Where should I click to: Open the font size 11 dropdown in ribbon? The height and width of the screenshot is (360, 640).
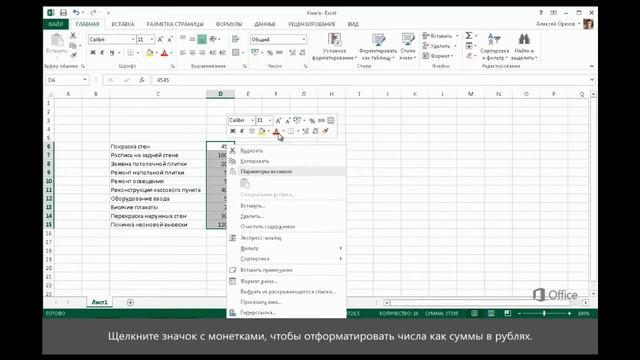pyautogui.click(x=152, y=40)
